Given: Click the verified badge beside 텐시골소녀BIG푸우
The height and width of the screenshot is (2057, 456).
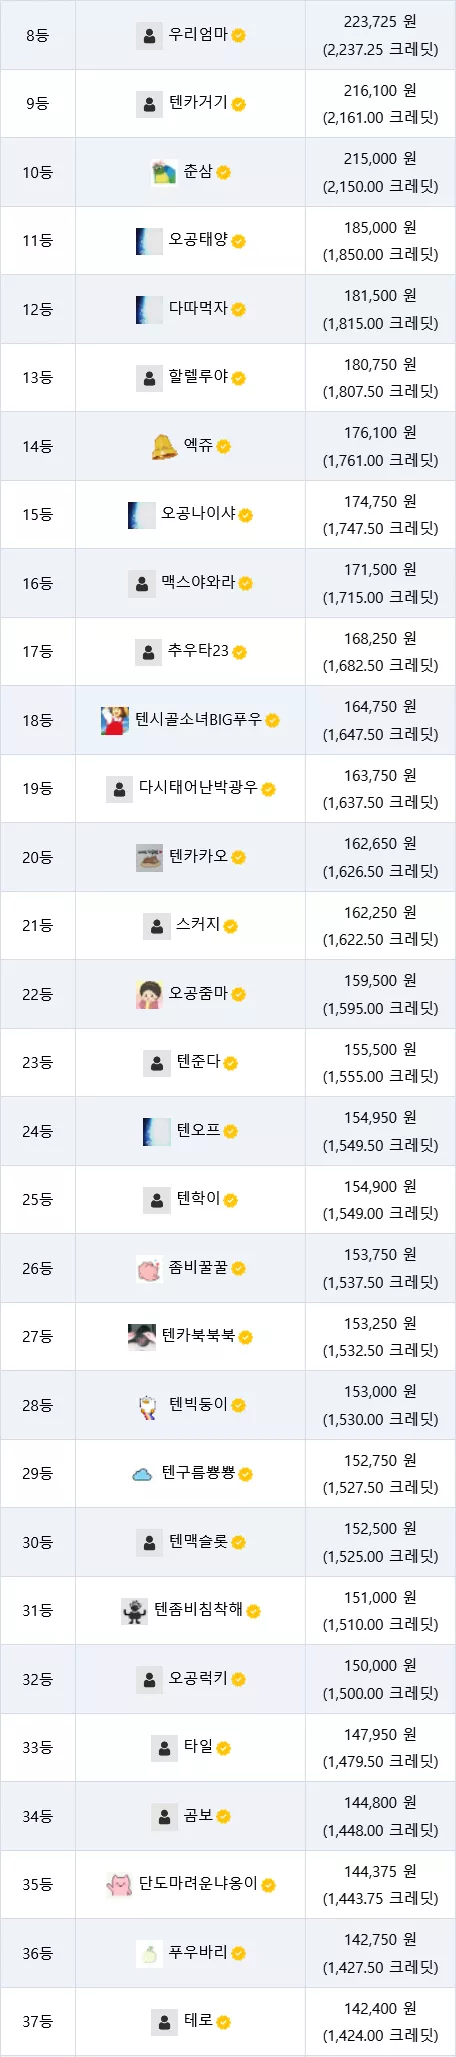Looking at the screenshot, I should (272, 721).
